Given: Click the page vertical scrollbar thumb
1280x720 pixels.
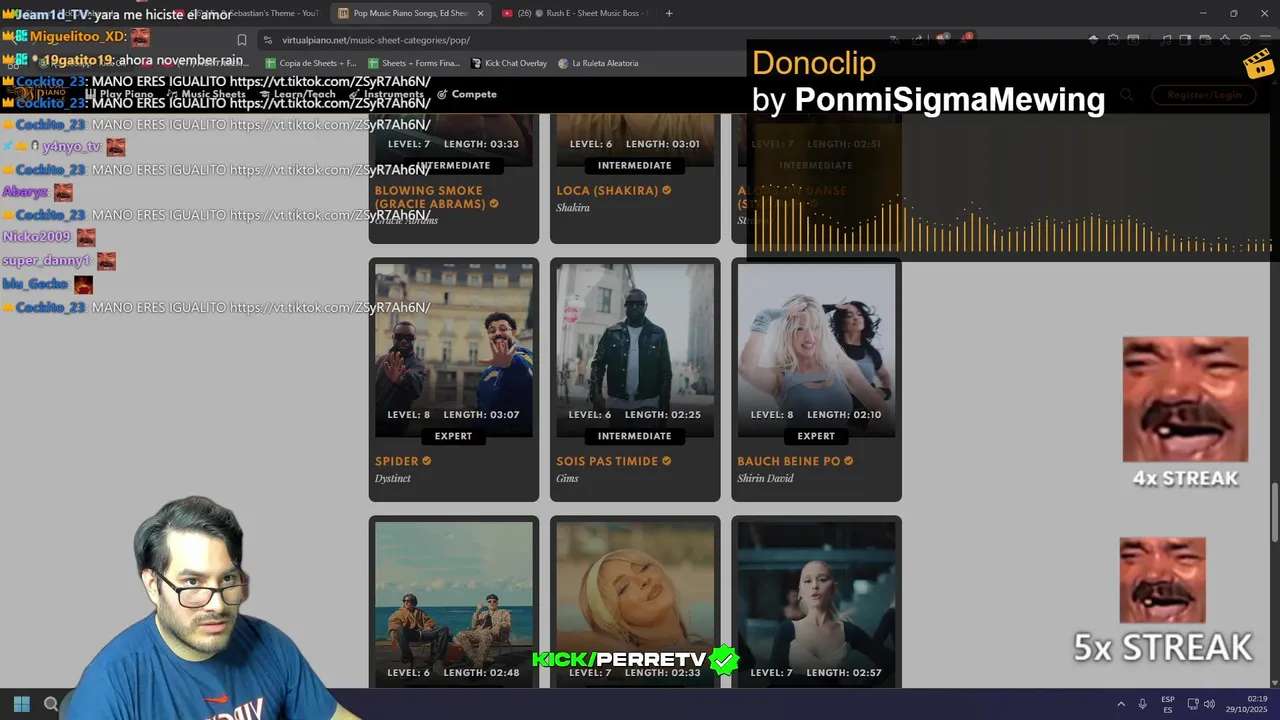Looking at the screenshot, I should [1274, 512].
